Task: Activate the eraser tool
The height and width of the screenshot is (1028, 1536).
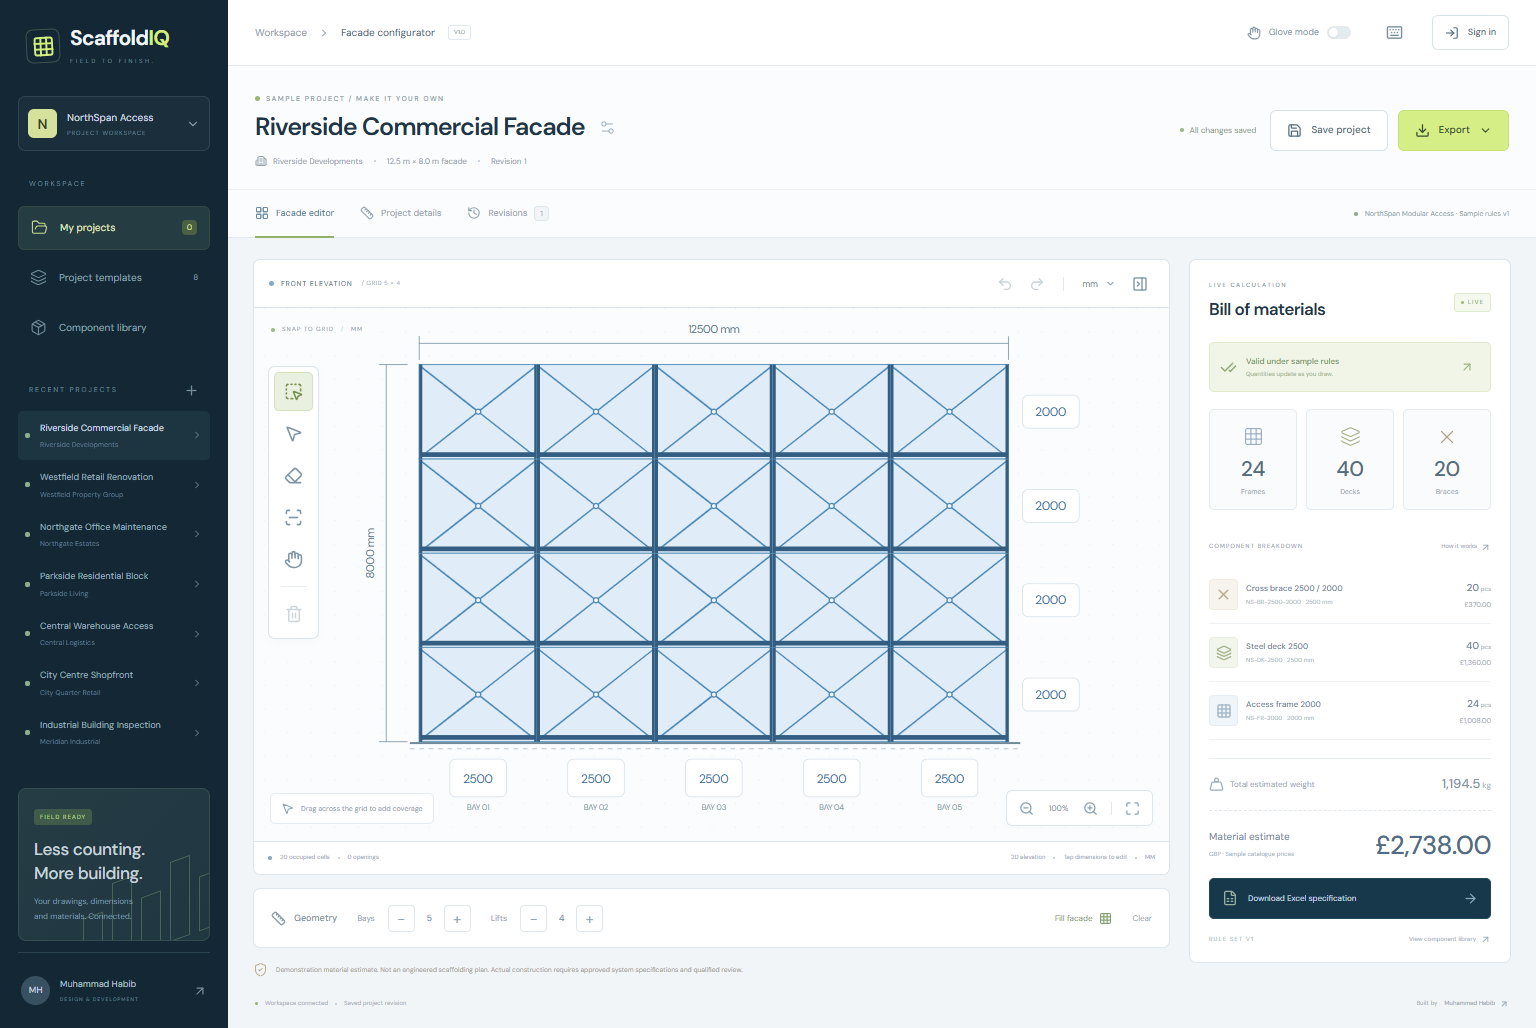Action: pyautogui.click(x=294, y=476)
